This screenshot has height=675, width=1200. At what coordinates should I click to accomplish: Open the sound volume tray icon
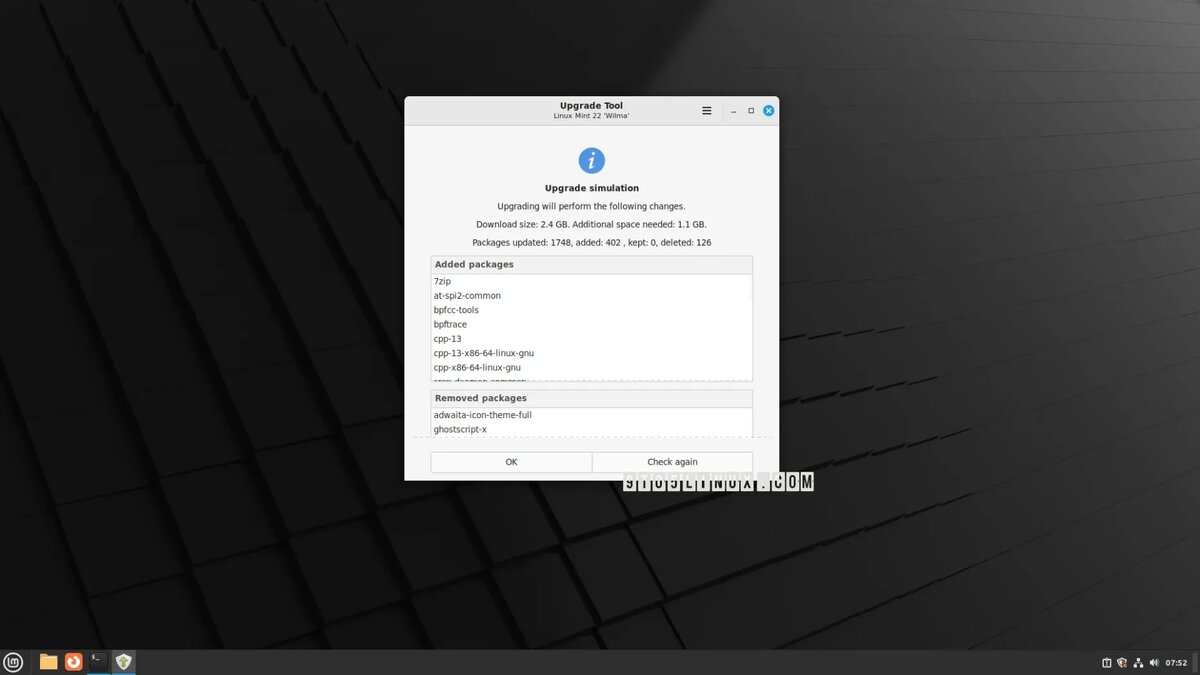1155,663
